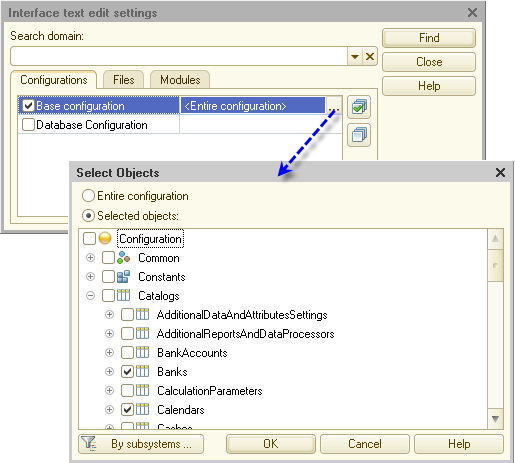Check the Common branch checkbox
This screenshot has height=463, width=515.
[x=108, y=258]
